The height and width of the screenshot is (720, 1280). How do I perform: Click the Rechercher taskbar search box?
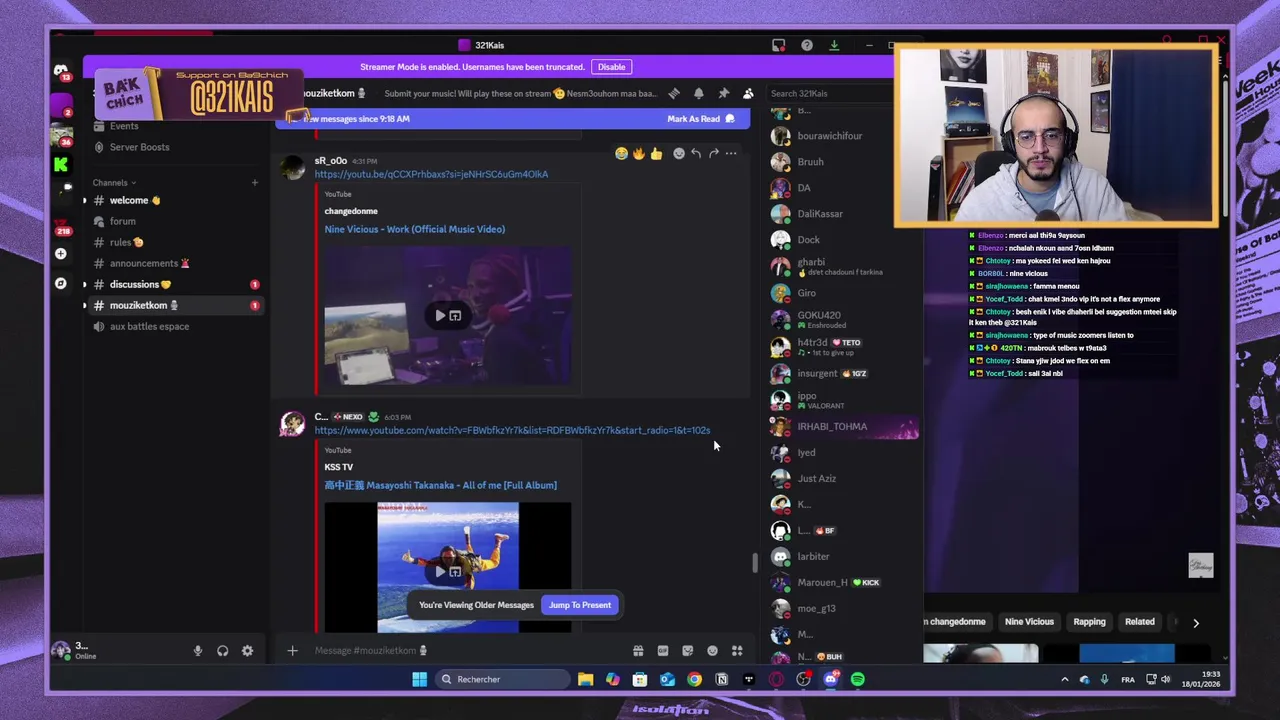(502, 680)
